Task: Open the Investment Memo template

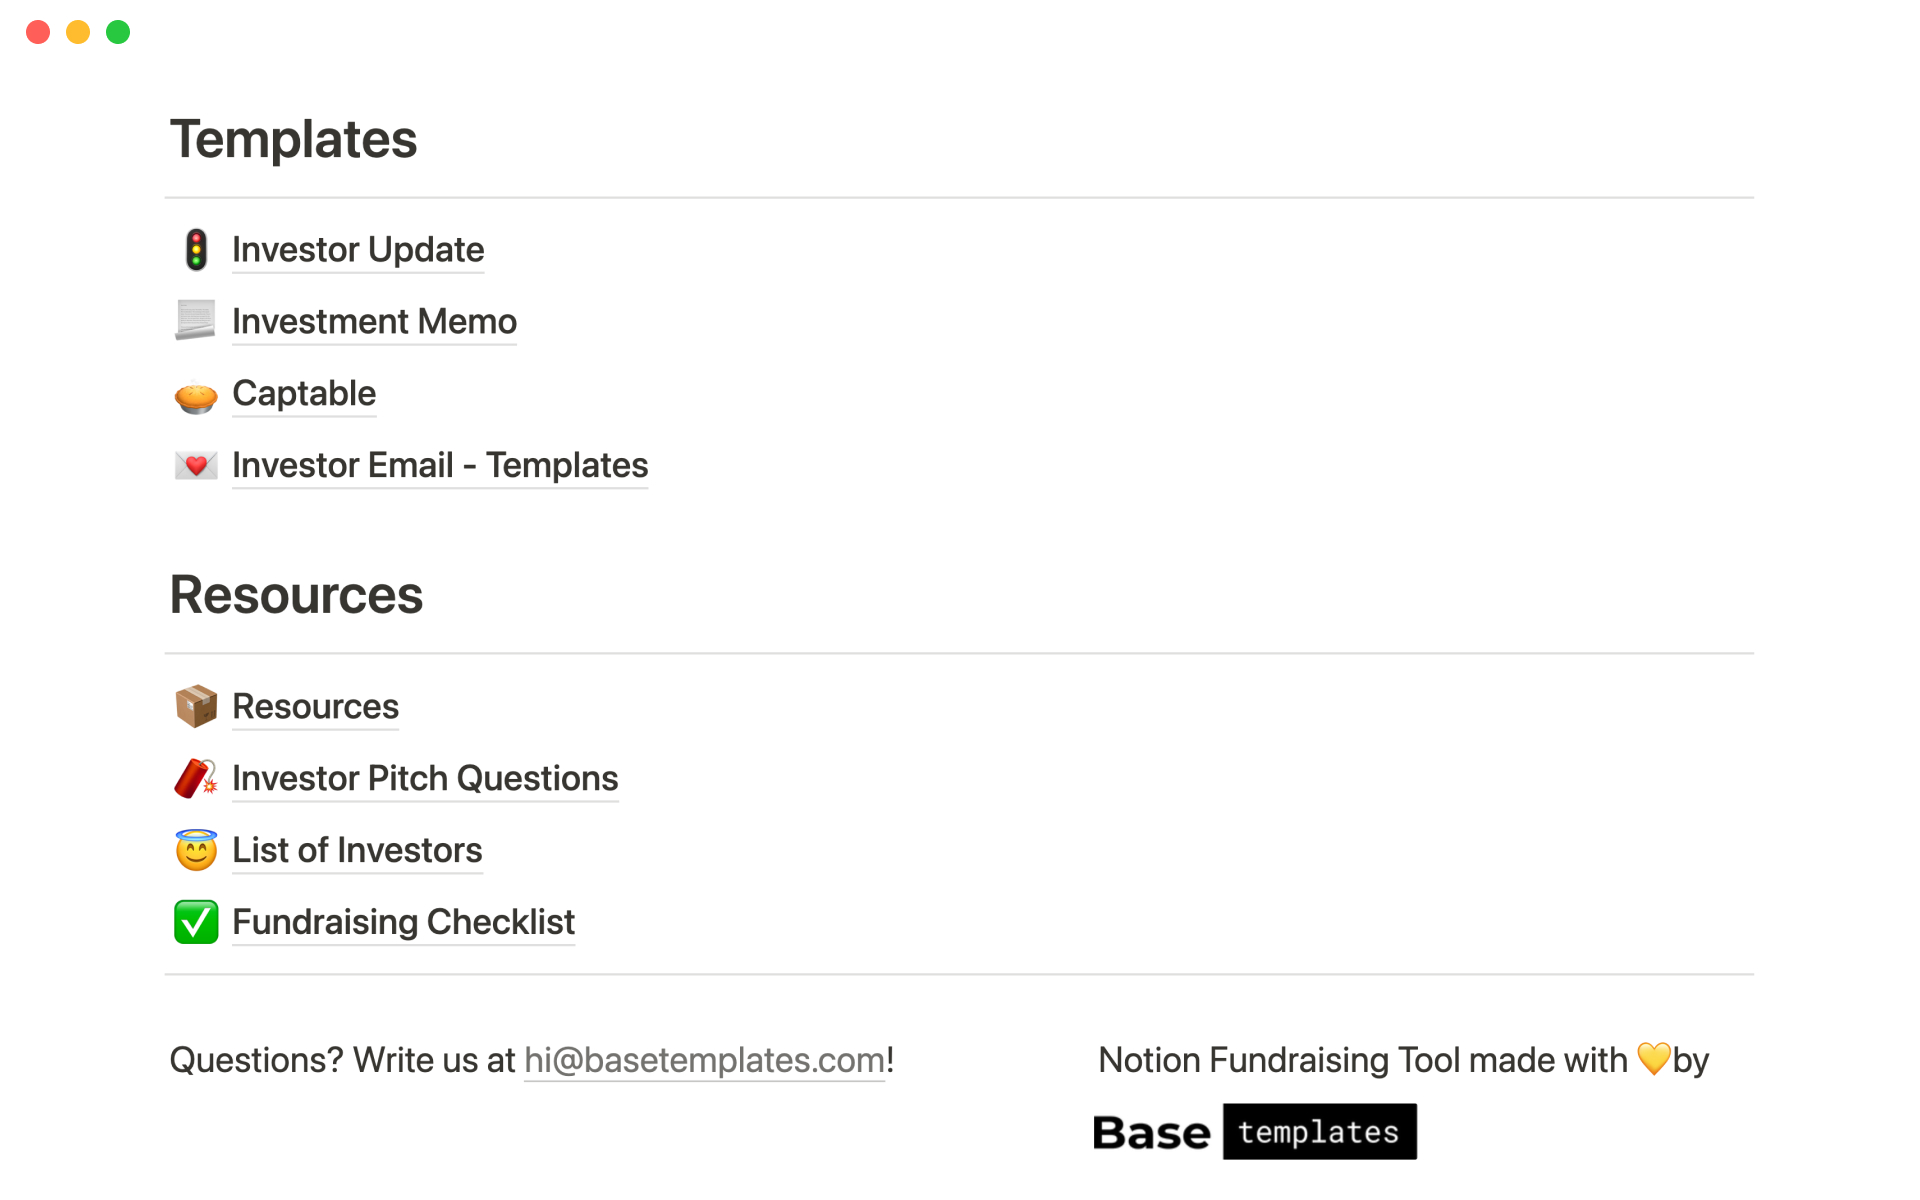Action: 374,322
